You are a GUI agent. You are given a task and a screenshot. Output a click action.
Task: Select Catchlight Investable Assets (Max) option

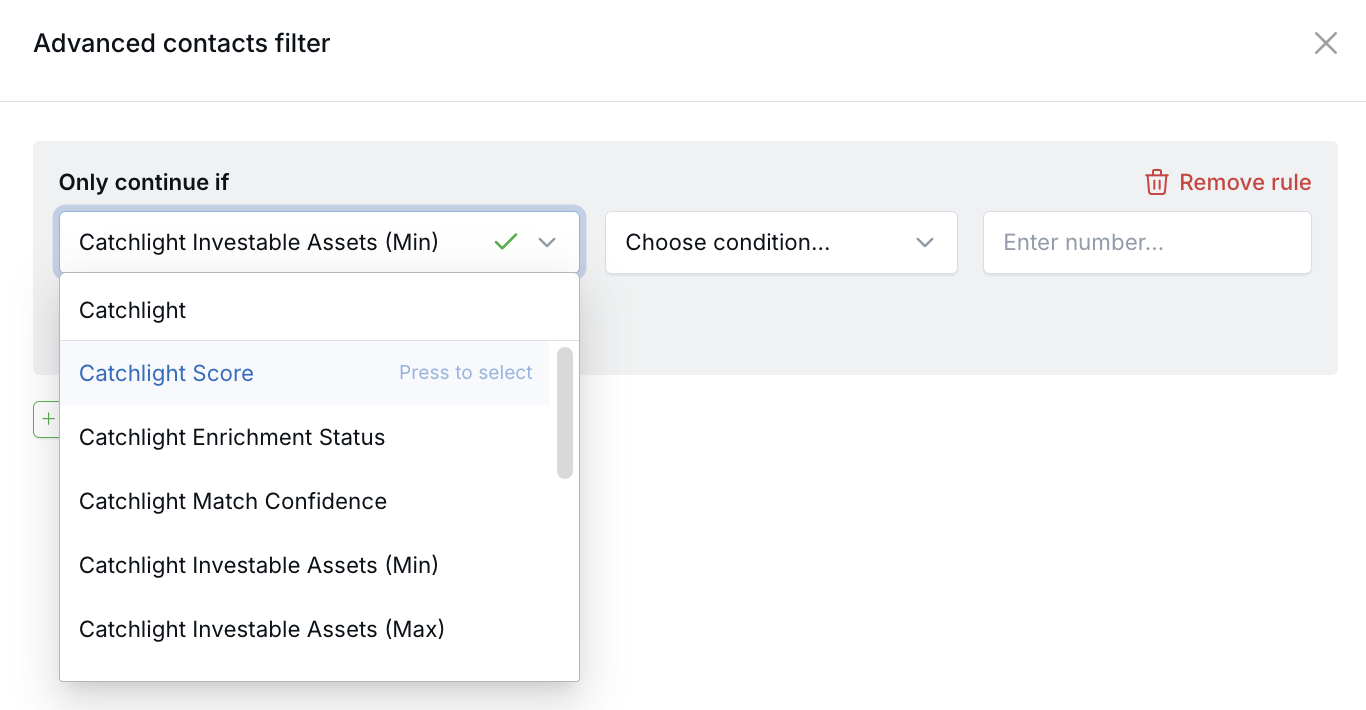261,629
